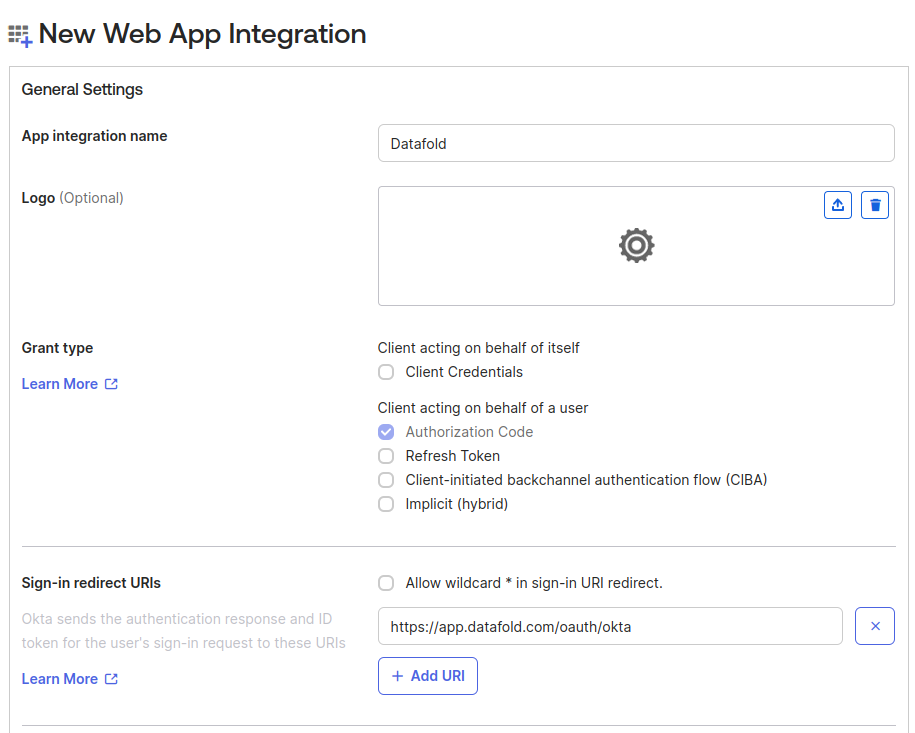Check the Refresh Token option
The width and height of the screenshot is (915, 733).
pos(386,456)
